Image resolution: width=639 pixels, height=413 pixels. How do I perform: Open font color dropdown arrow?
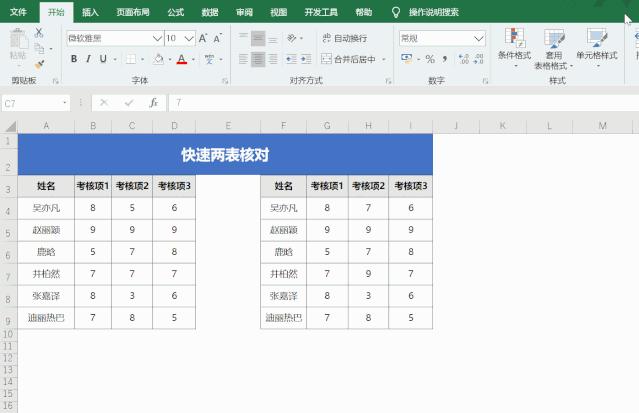193,60
